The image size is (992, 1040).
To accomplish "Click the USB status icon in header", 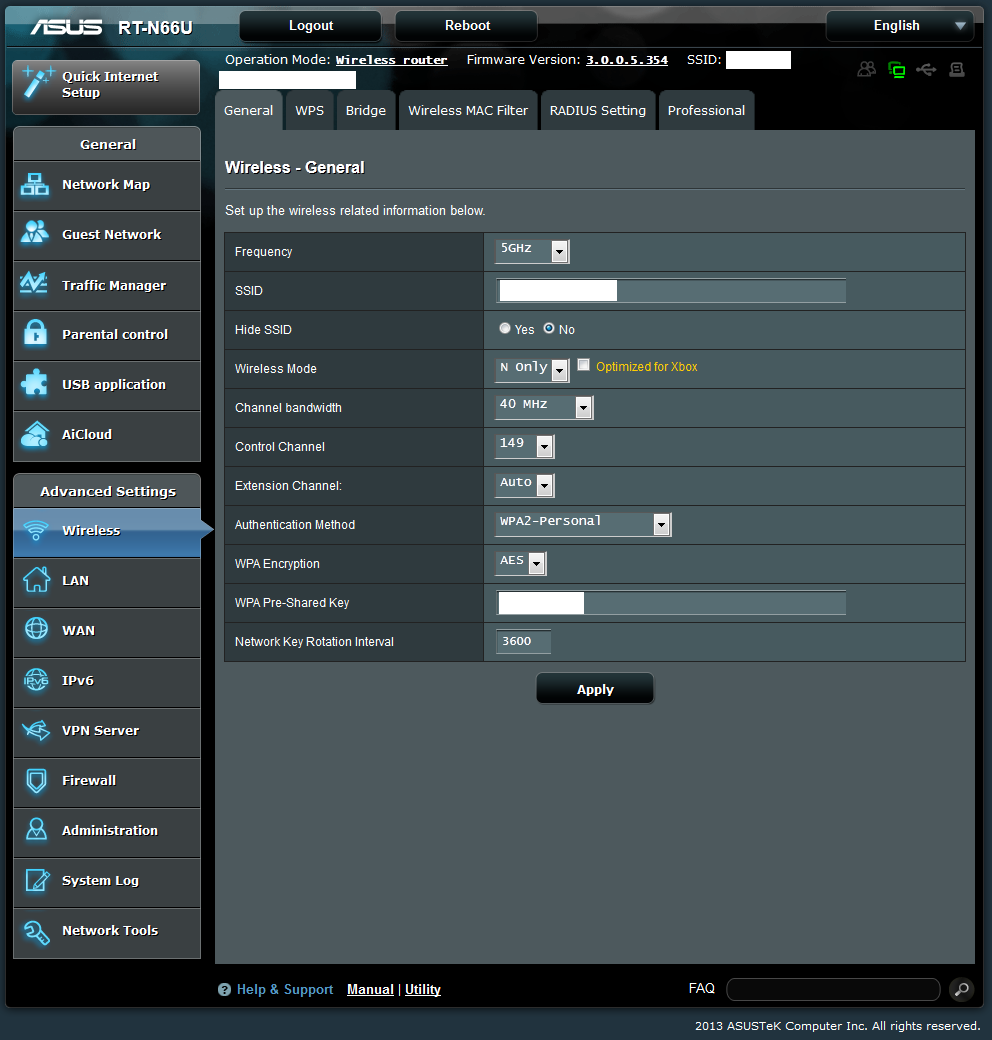I will 926,69.
